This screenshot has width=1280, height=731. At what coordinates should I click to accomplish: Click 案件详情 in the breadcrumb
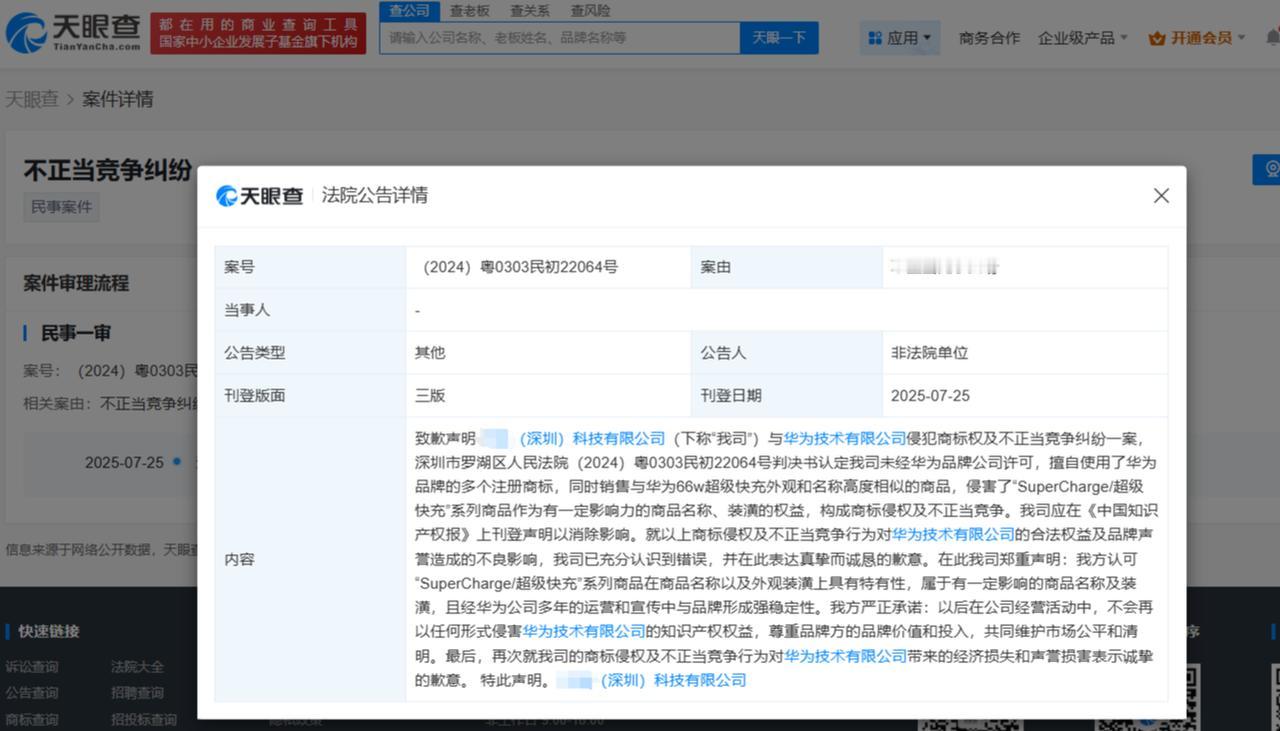click(x=117, y=99)
